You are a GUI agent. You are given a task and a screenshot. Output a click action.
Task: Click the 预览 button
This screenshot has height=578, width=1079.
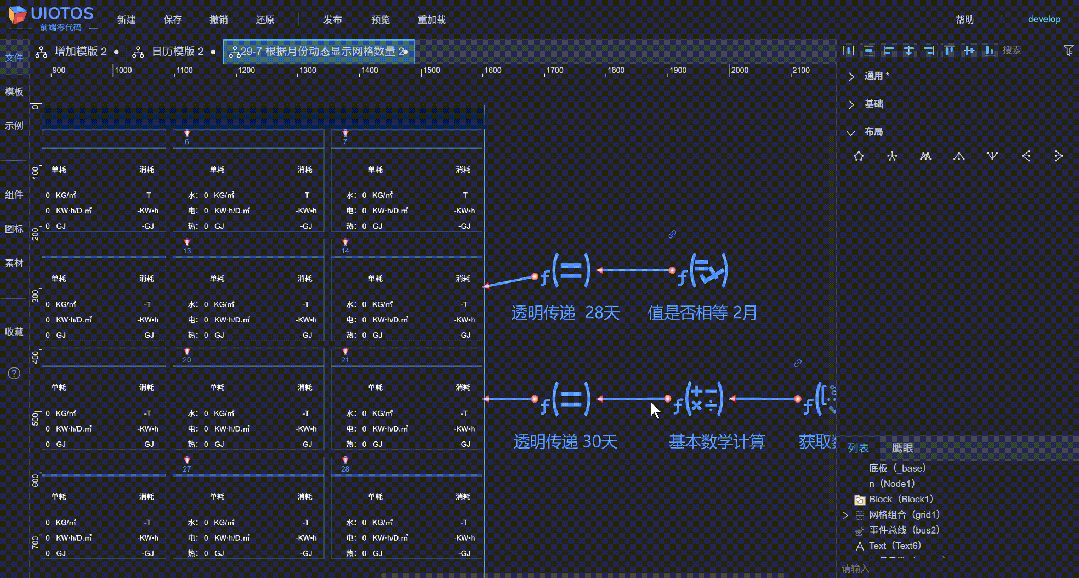[380, 20]
